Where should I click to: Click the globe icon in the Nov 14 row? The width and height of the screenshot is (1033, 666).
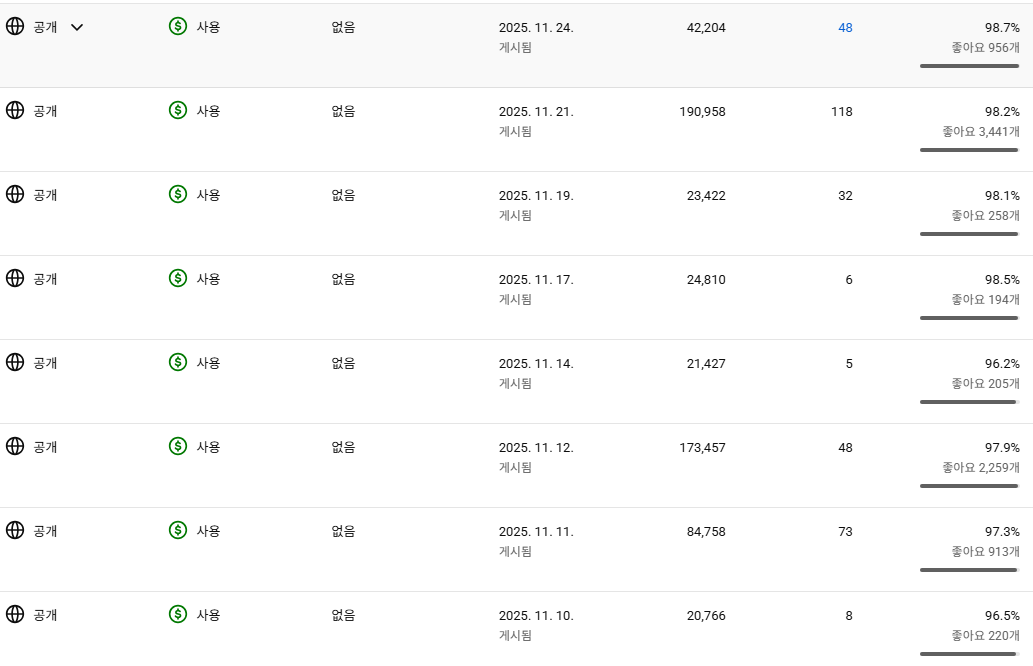tap(15, 363)
